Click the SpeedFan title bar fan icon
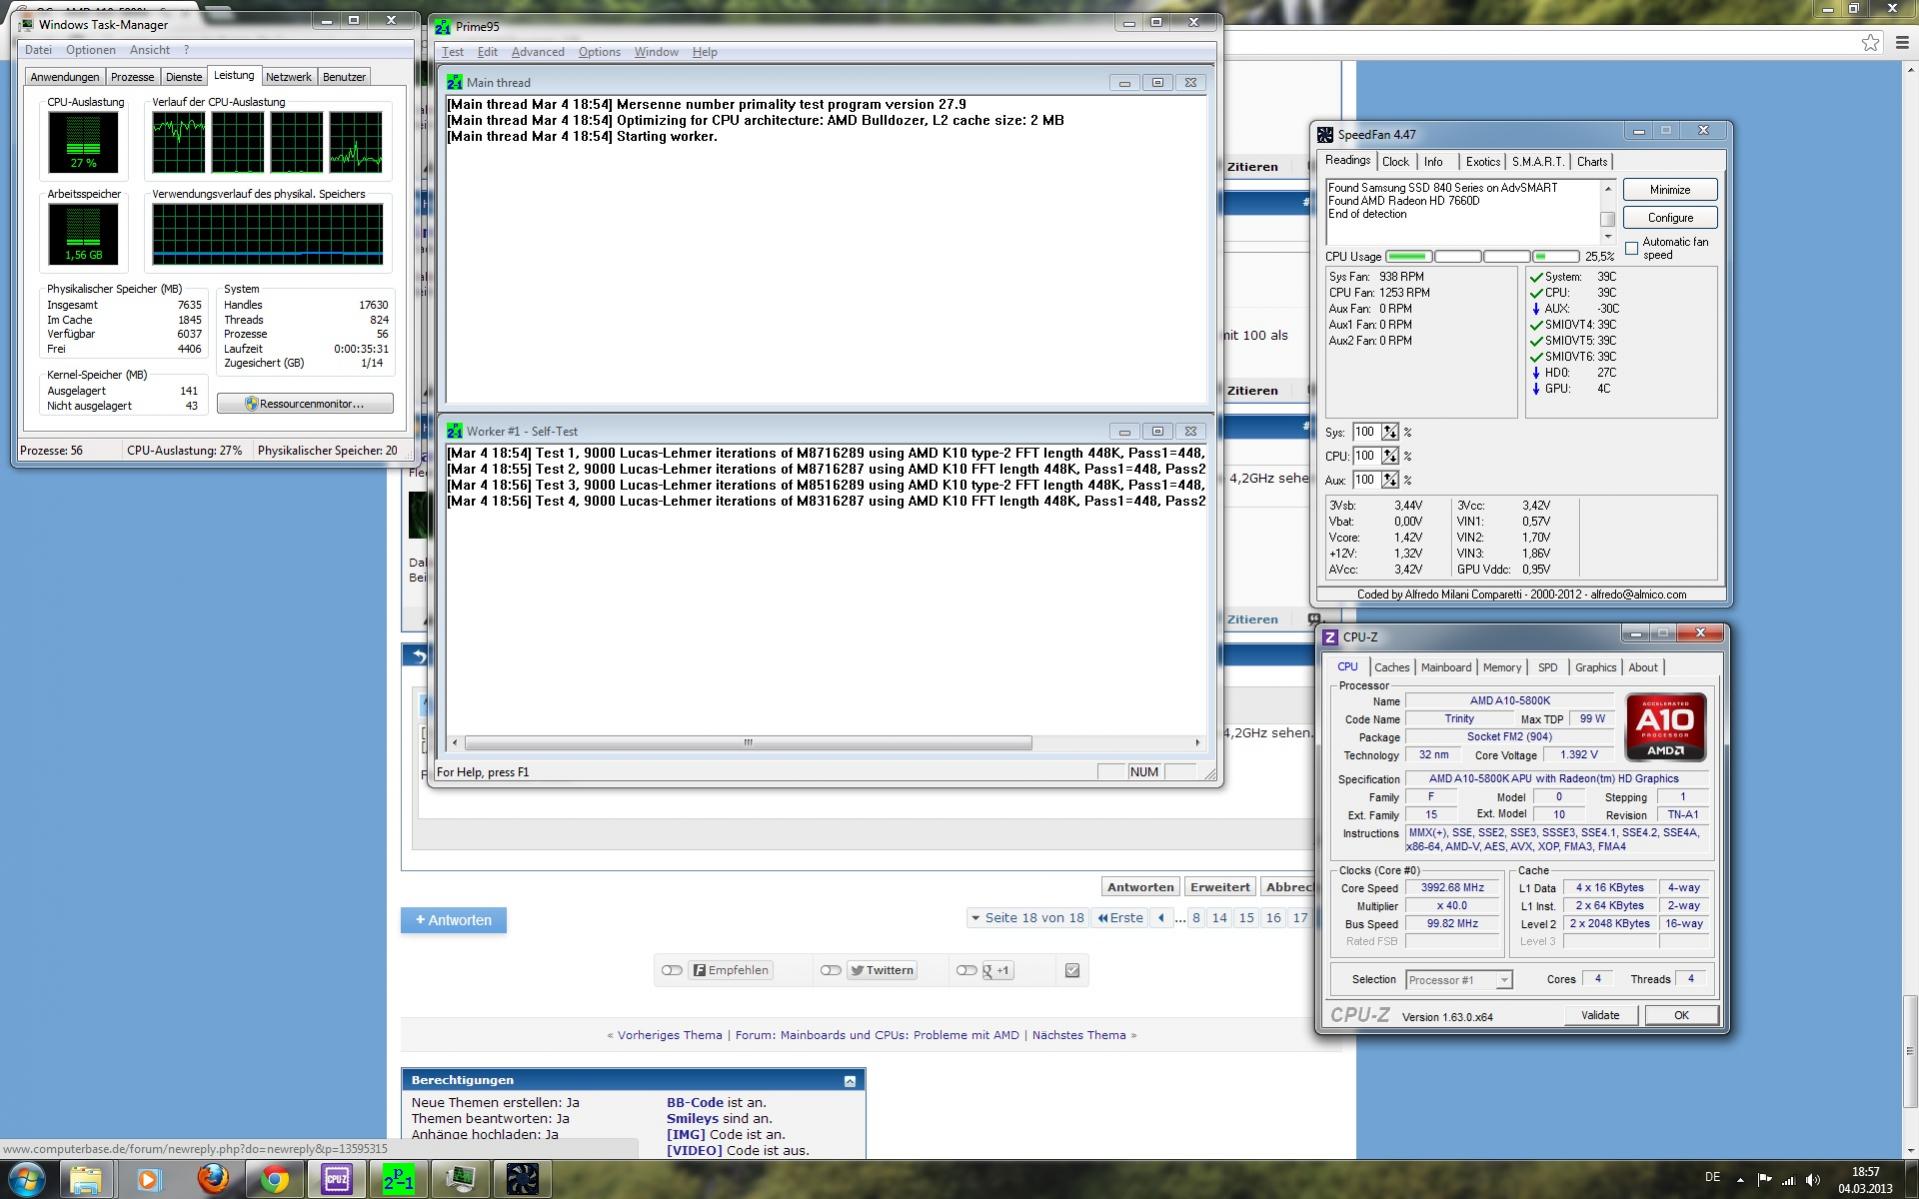 click(1326, 134)
